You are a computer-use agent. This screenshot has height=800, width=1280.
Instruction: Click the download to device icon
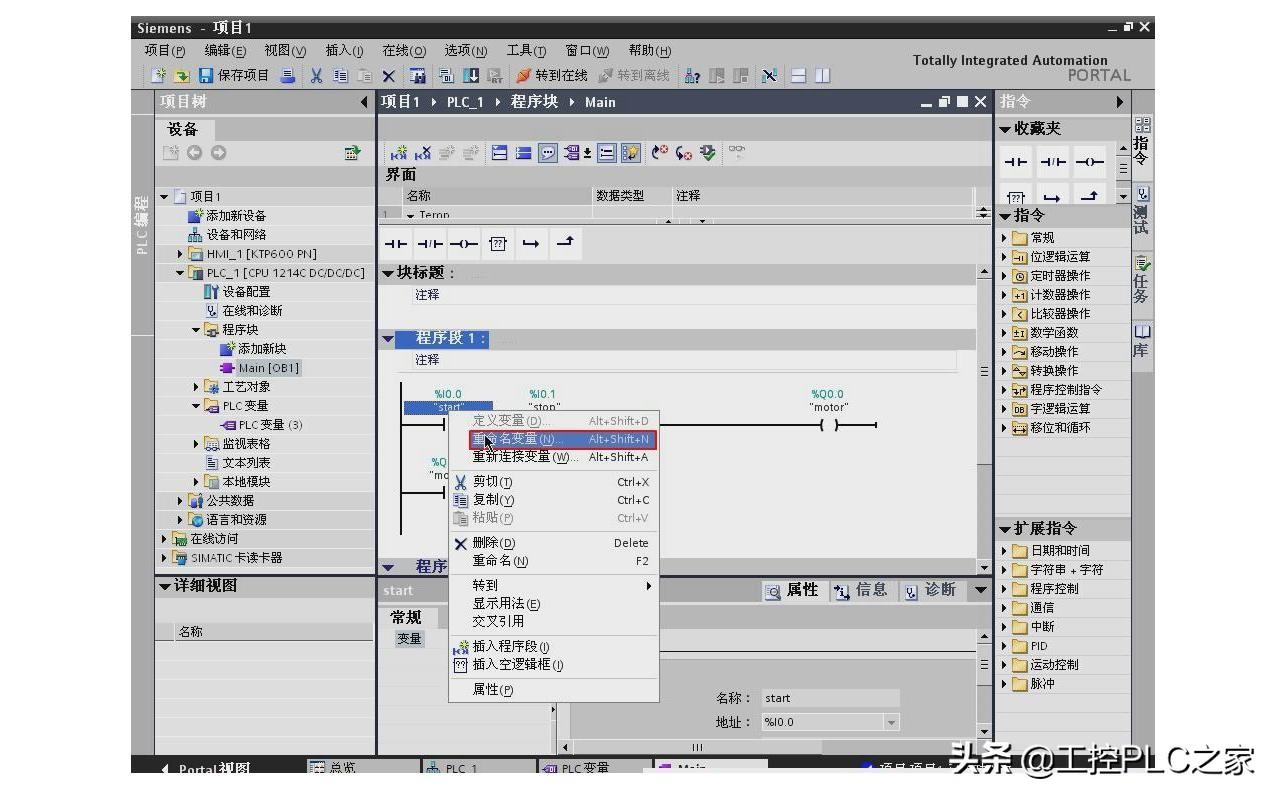470,75
